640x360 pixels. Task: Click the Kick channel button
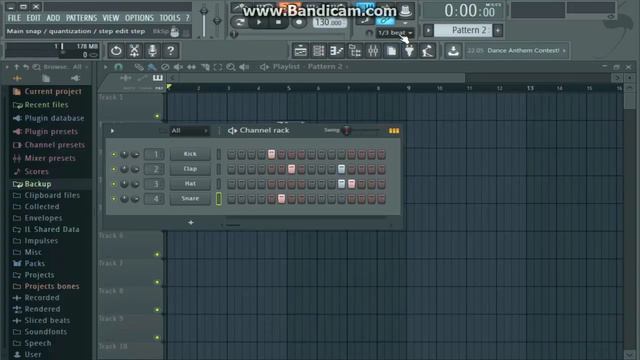[190, 154]
